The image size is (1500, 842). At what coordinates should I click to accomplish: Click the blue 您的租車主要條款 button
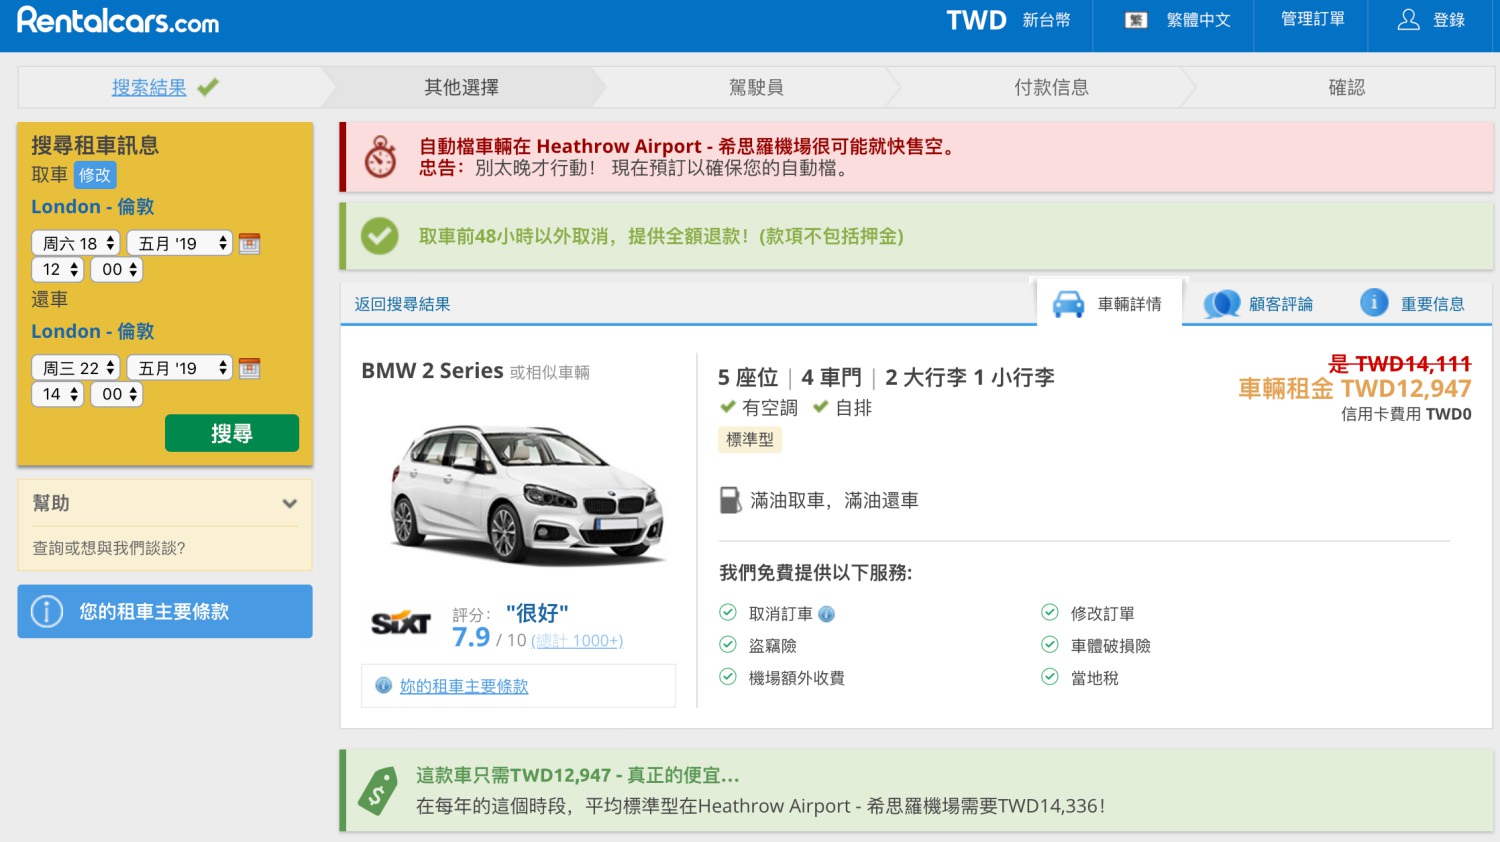pyautogui.click(x=165, y=611)
